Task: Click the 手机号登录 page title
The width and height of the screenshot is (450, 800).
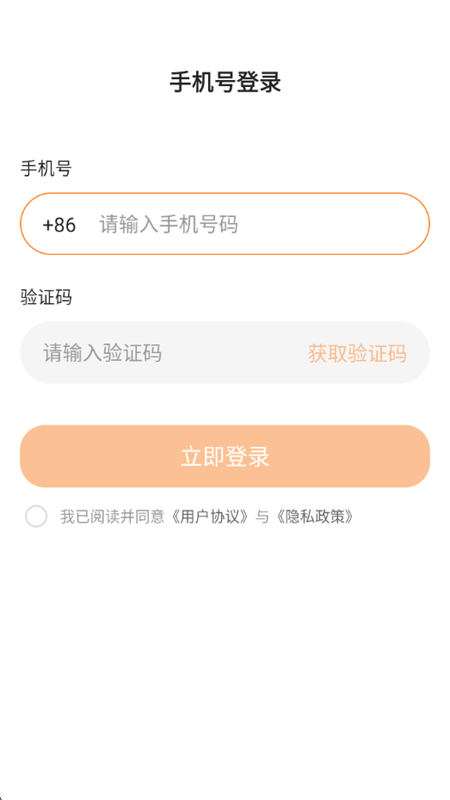Action: pyautogui.click(x=225, y=83)
